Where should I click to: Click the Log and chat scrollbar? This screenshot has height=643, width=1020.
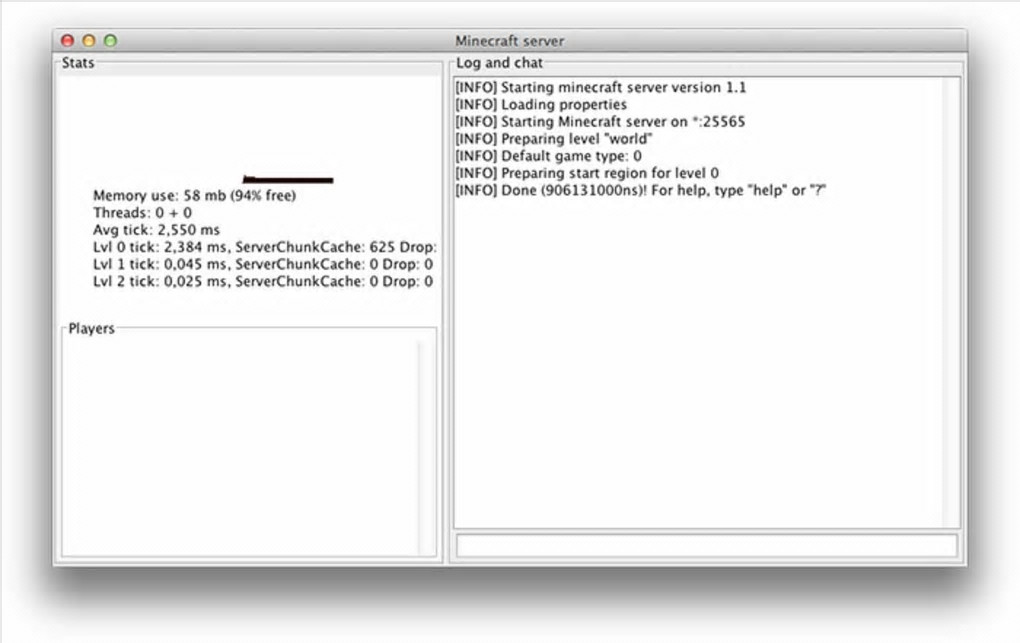coord(950,302)
